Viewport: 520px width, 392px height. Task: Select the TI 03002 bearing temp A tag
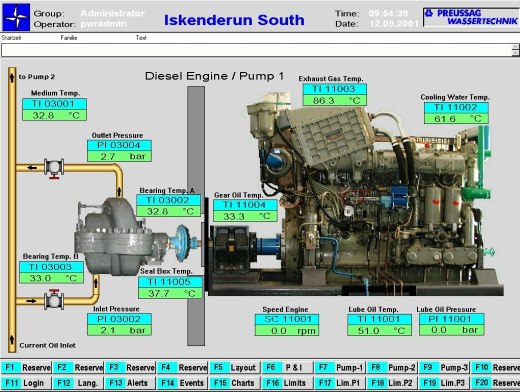169,200
